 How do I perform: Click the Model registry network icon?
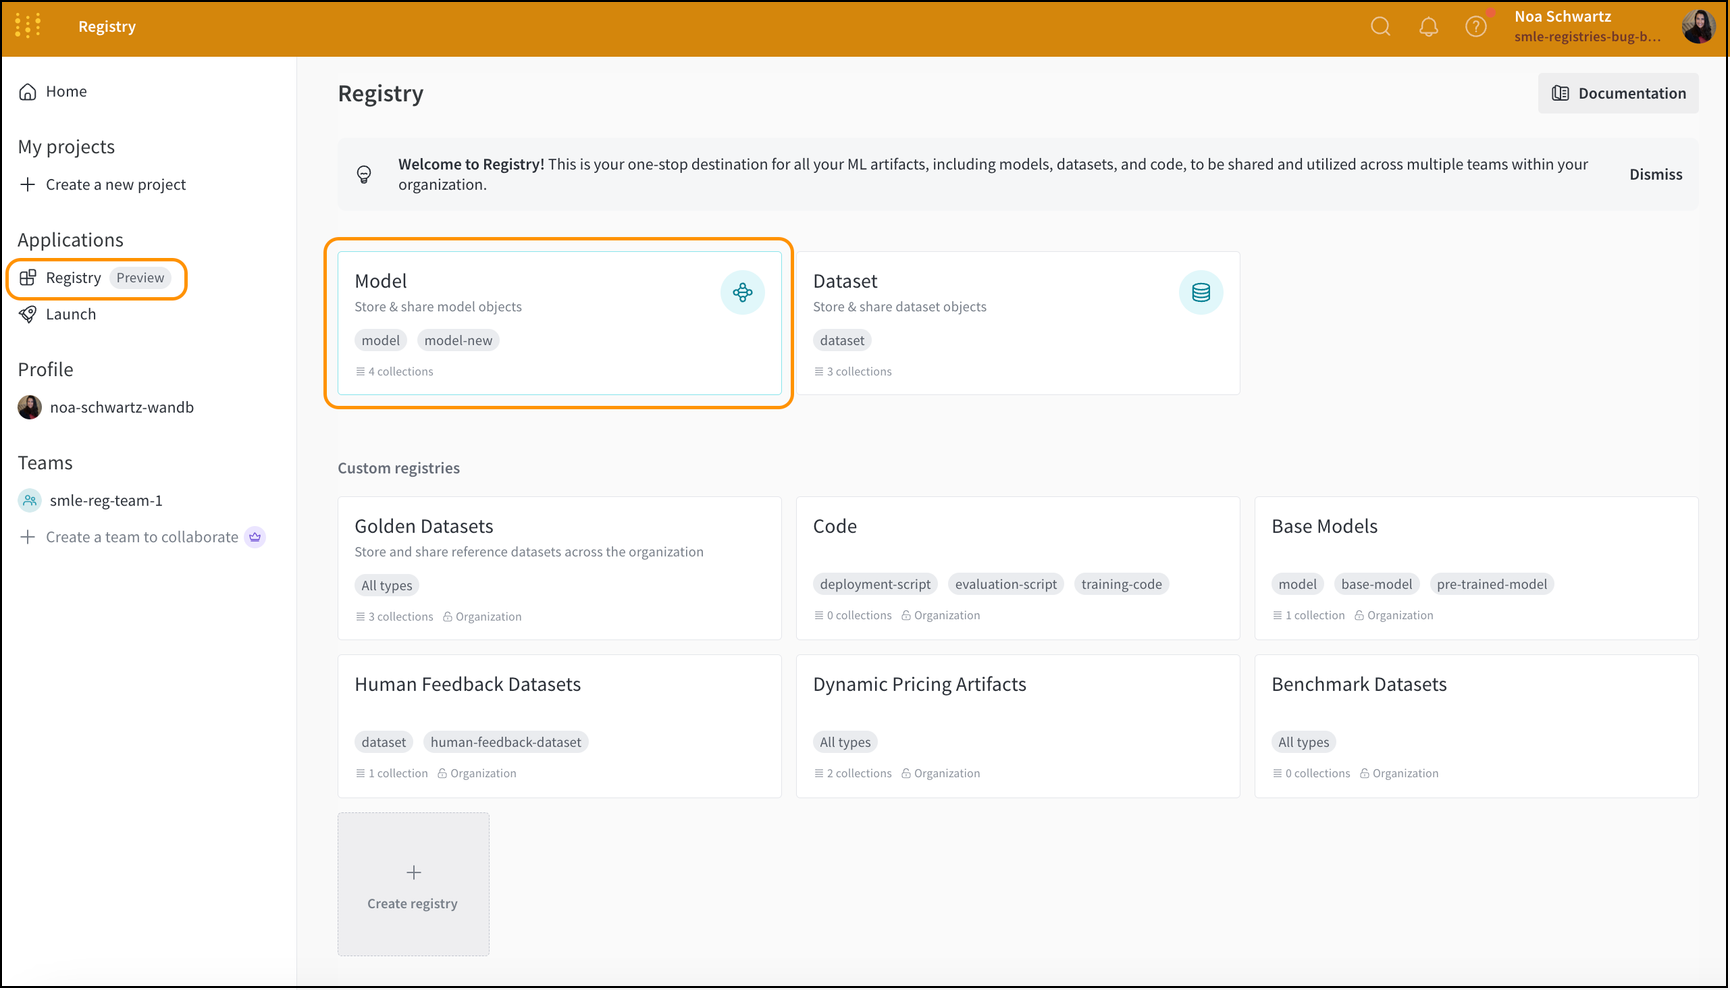tap(742, 293)
